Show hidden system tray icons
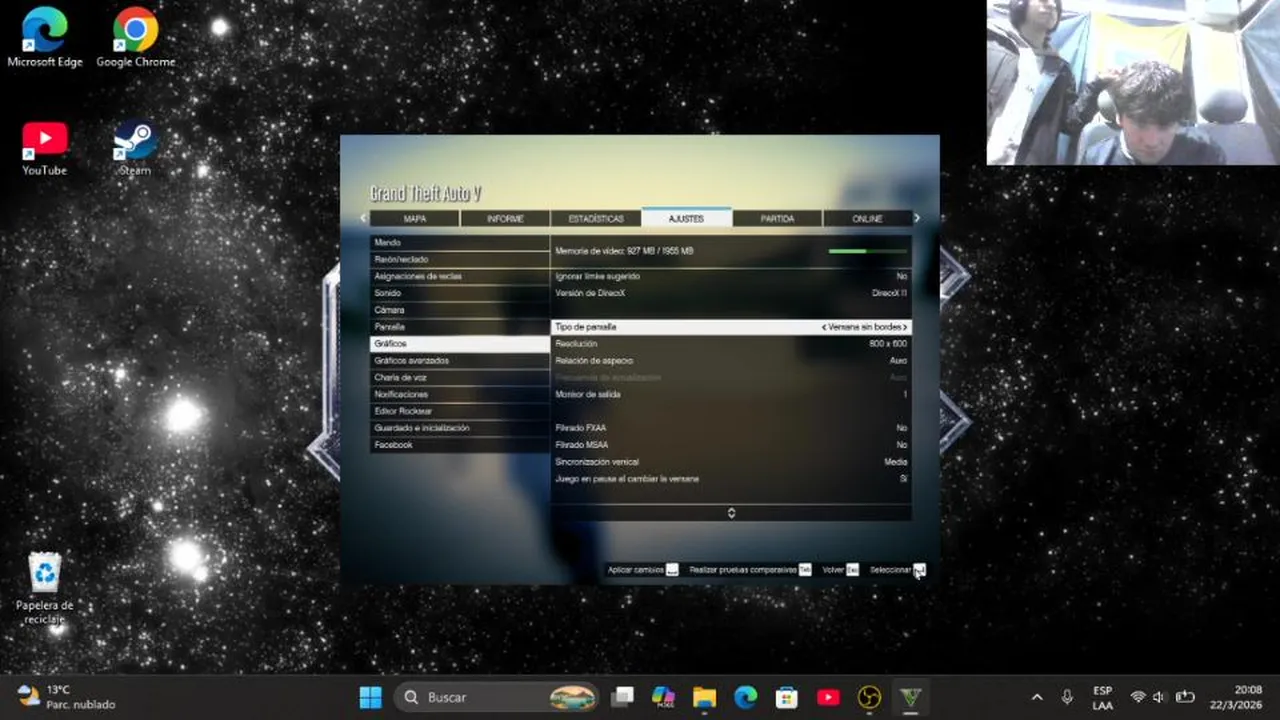The width and height of the screenshot is (1280, 720). click(1037, 697)
